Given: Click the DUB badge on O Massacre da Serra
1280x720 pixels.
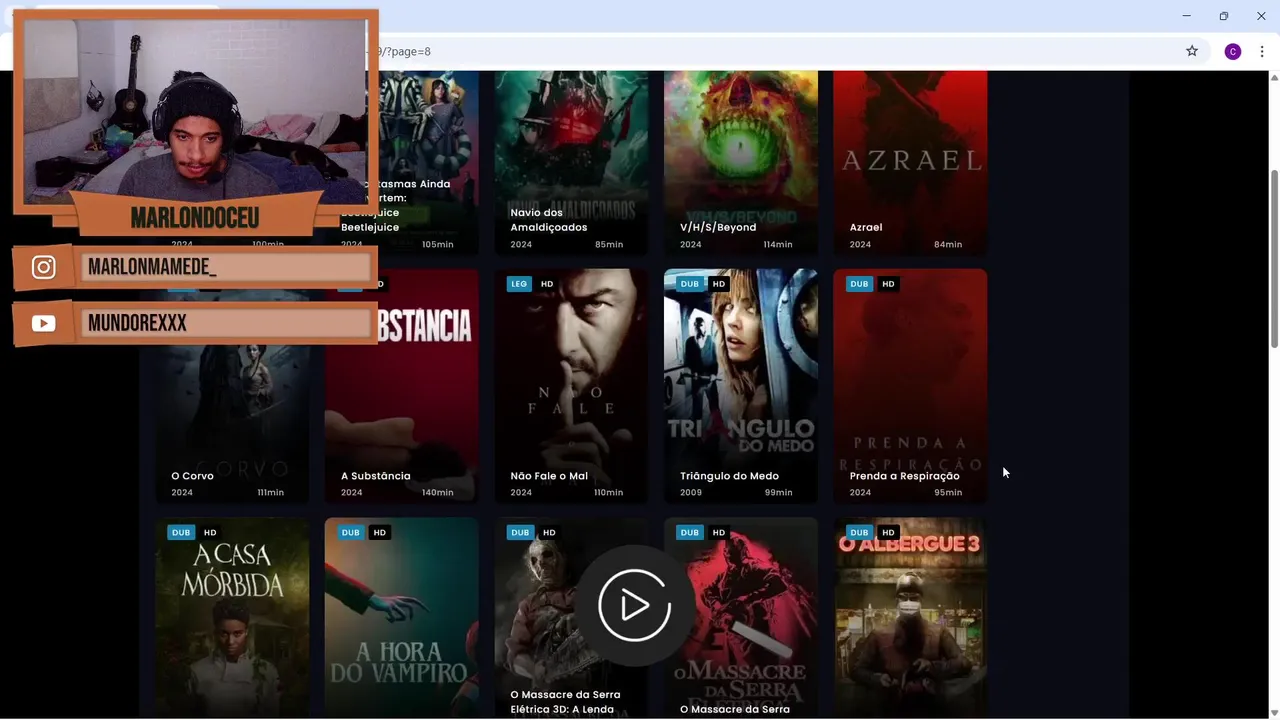Looking at the screenshot, I should 689,533.
